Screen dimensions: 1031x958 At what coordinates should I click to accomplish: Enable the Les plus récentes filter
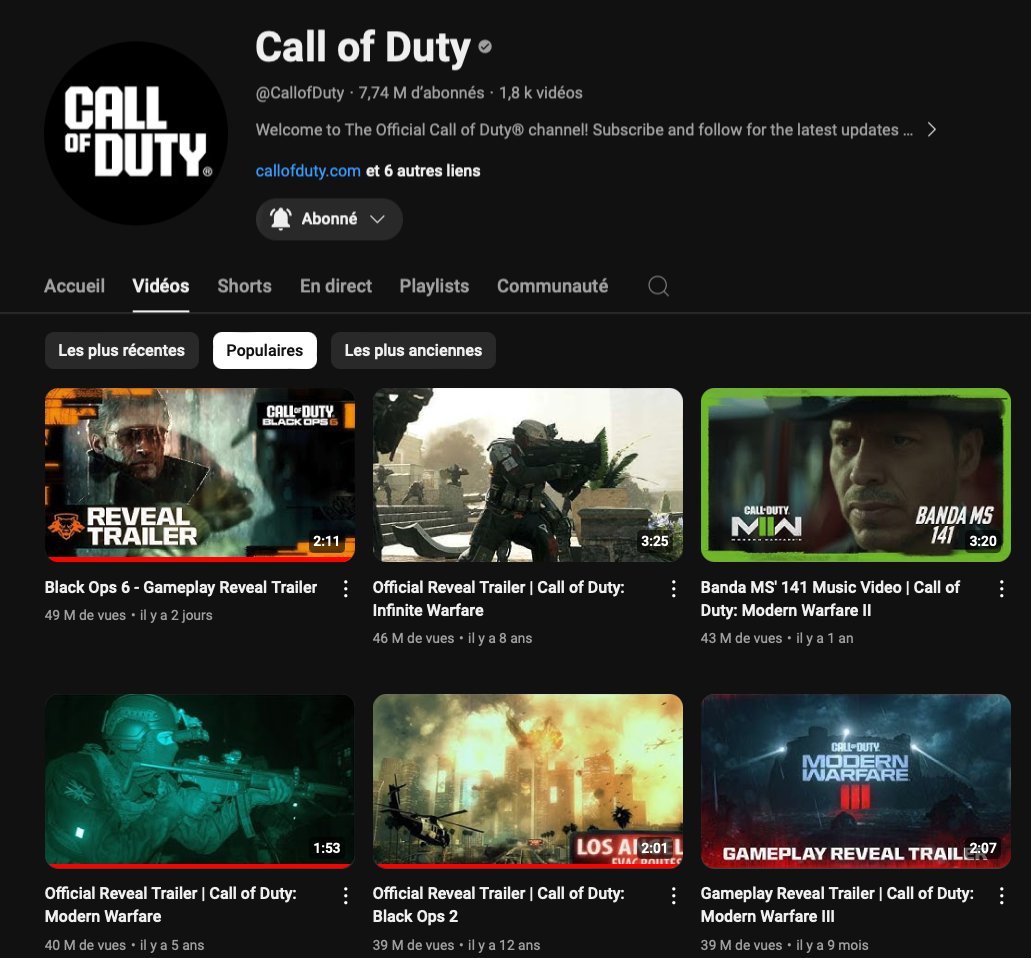pos(121,350)
